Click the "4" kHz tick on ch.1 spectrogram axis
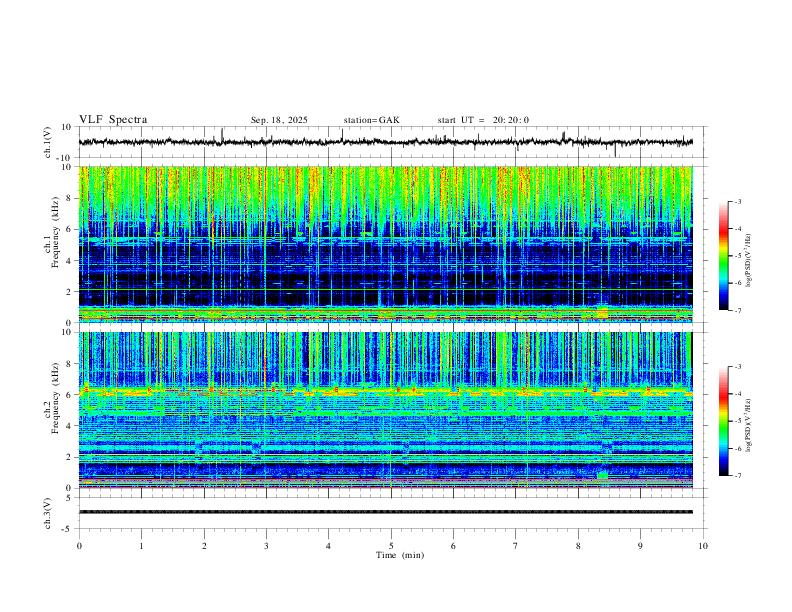The height and width of the screenshot is (612, 792). [69, 261]
